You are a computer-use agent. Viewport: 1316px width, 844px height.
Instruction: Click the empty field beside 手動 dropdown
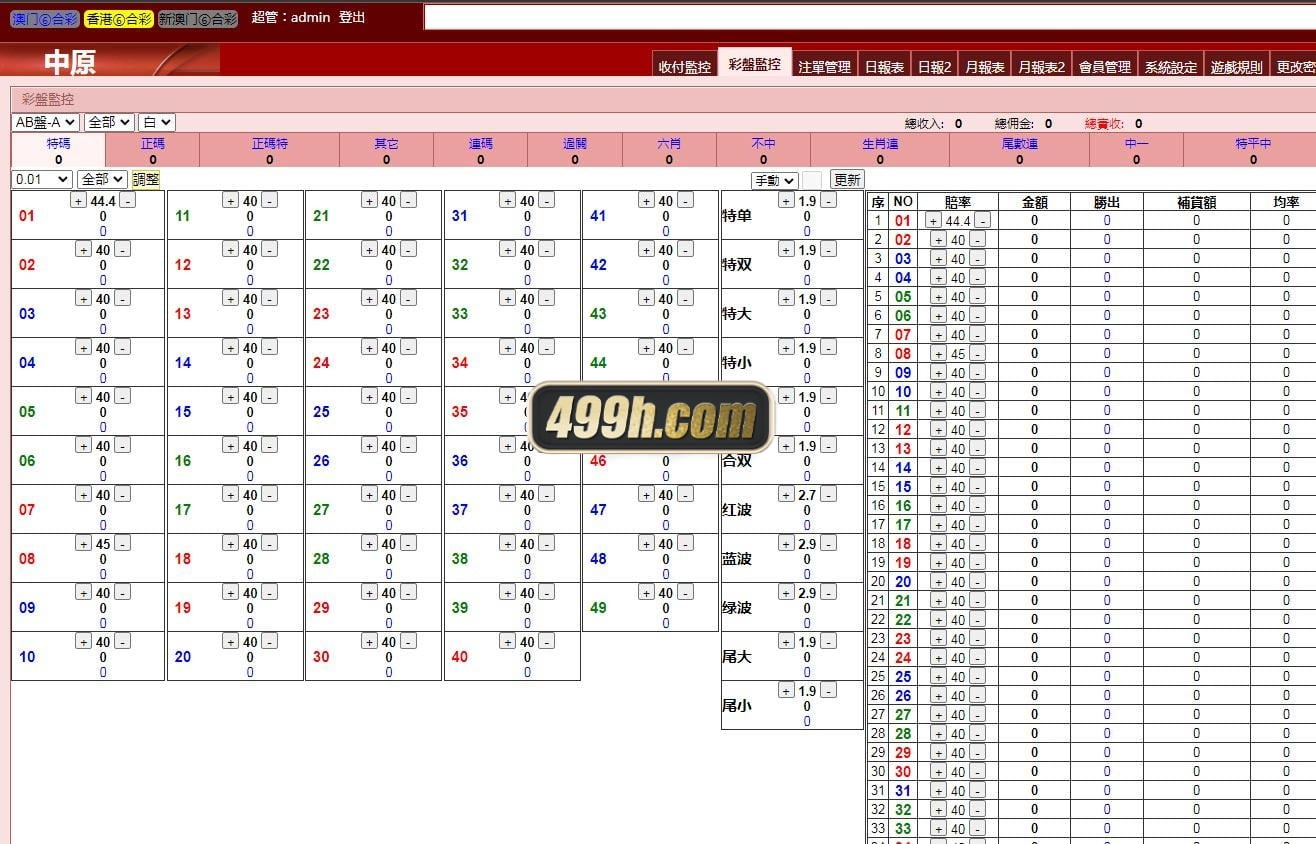coord(812,180)
